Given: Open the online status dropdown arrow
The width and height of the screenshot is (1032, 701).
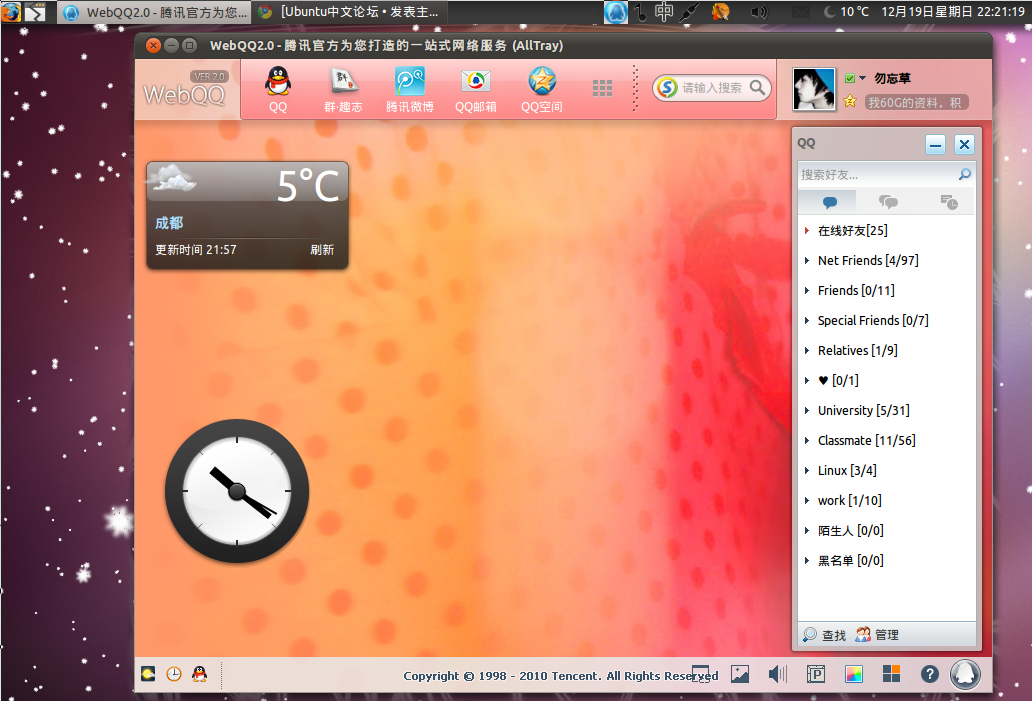Looking at the screenshot, I should pos(862,78).
